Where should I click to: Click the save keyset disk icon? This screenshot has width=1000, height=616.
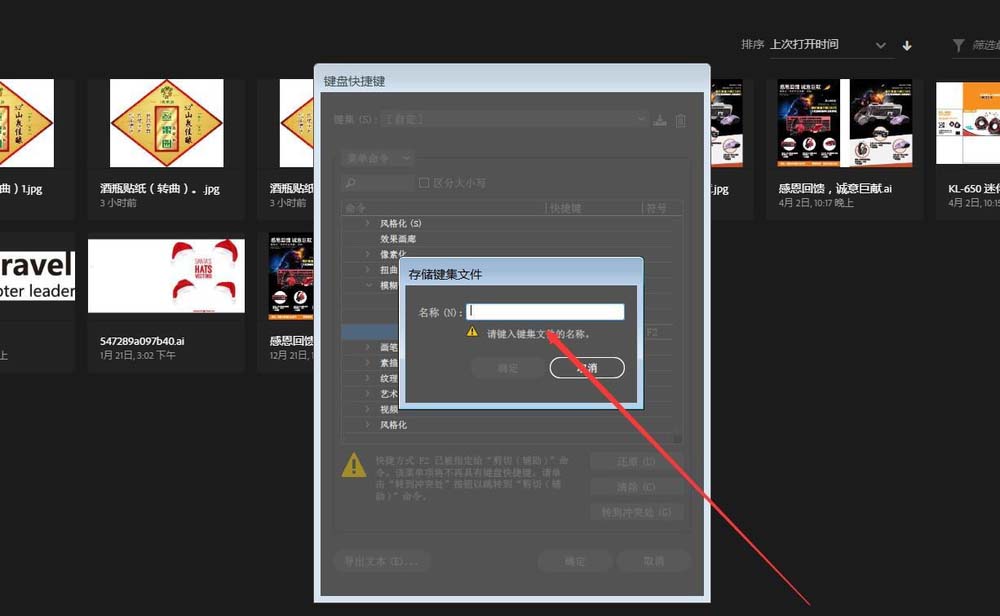point(660,120)
